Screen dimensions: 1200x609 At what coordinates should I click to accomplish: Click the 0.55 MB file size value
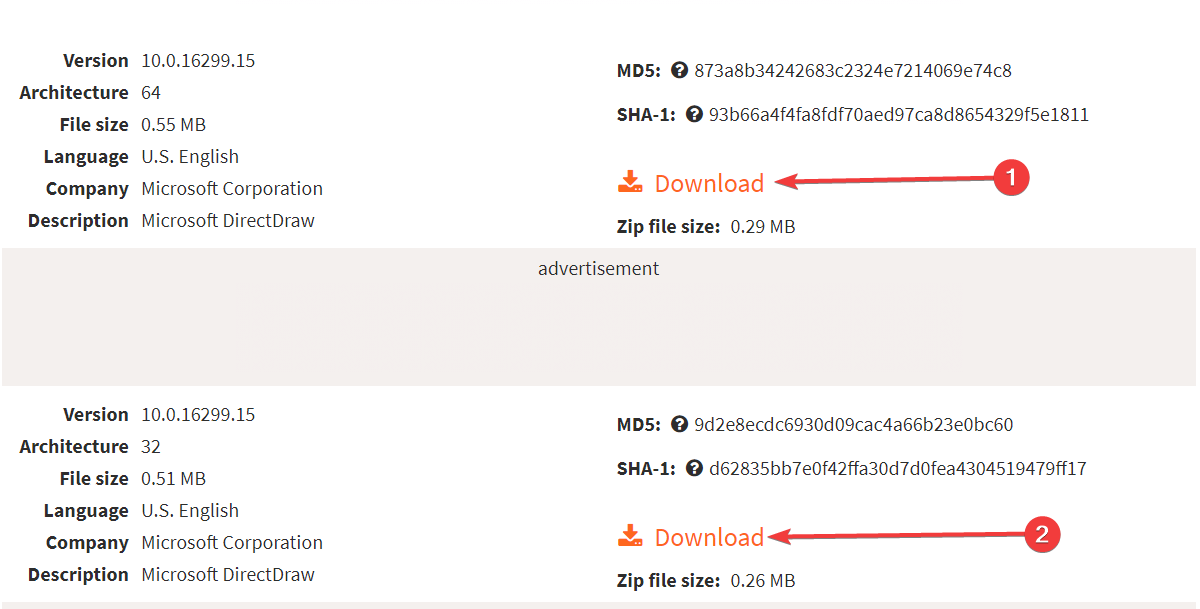[x=174, y=125]
